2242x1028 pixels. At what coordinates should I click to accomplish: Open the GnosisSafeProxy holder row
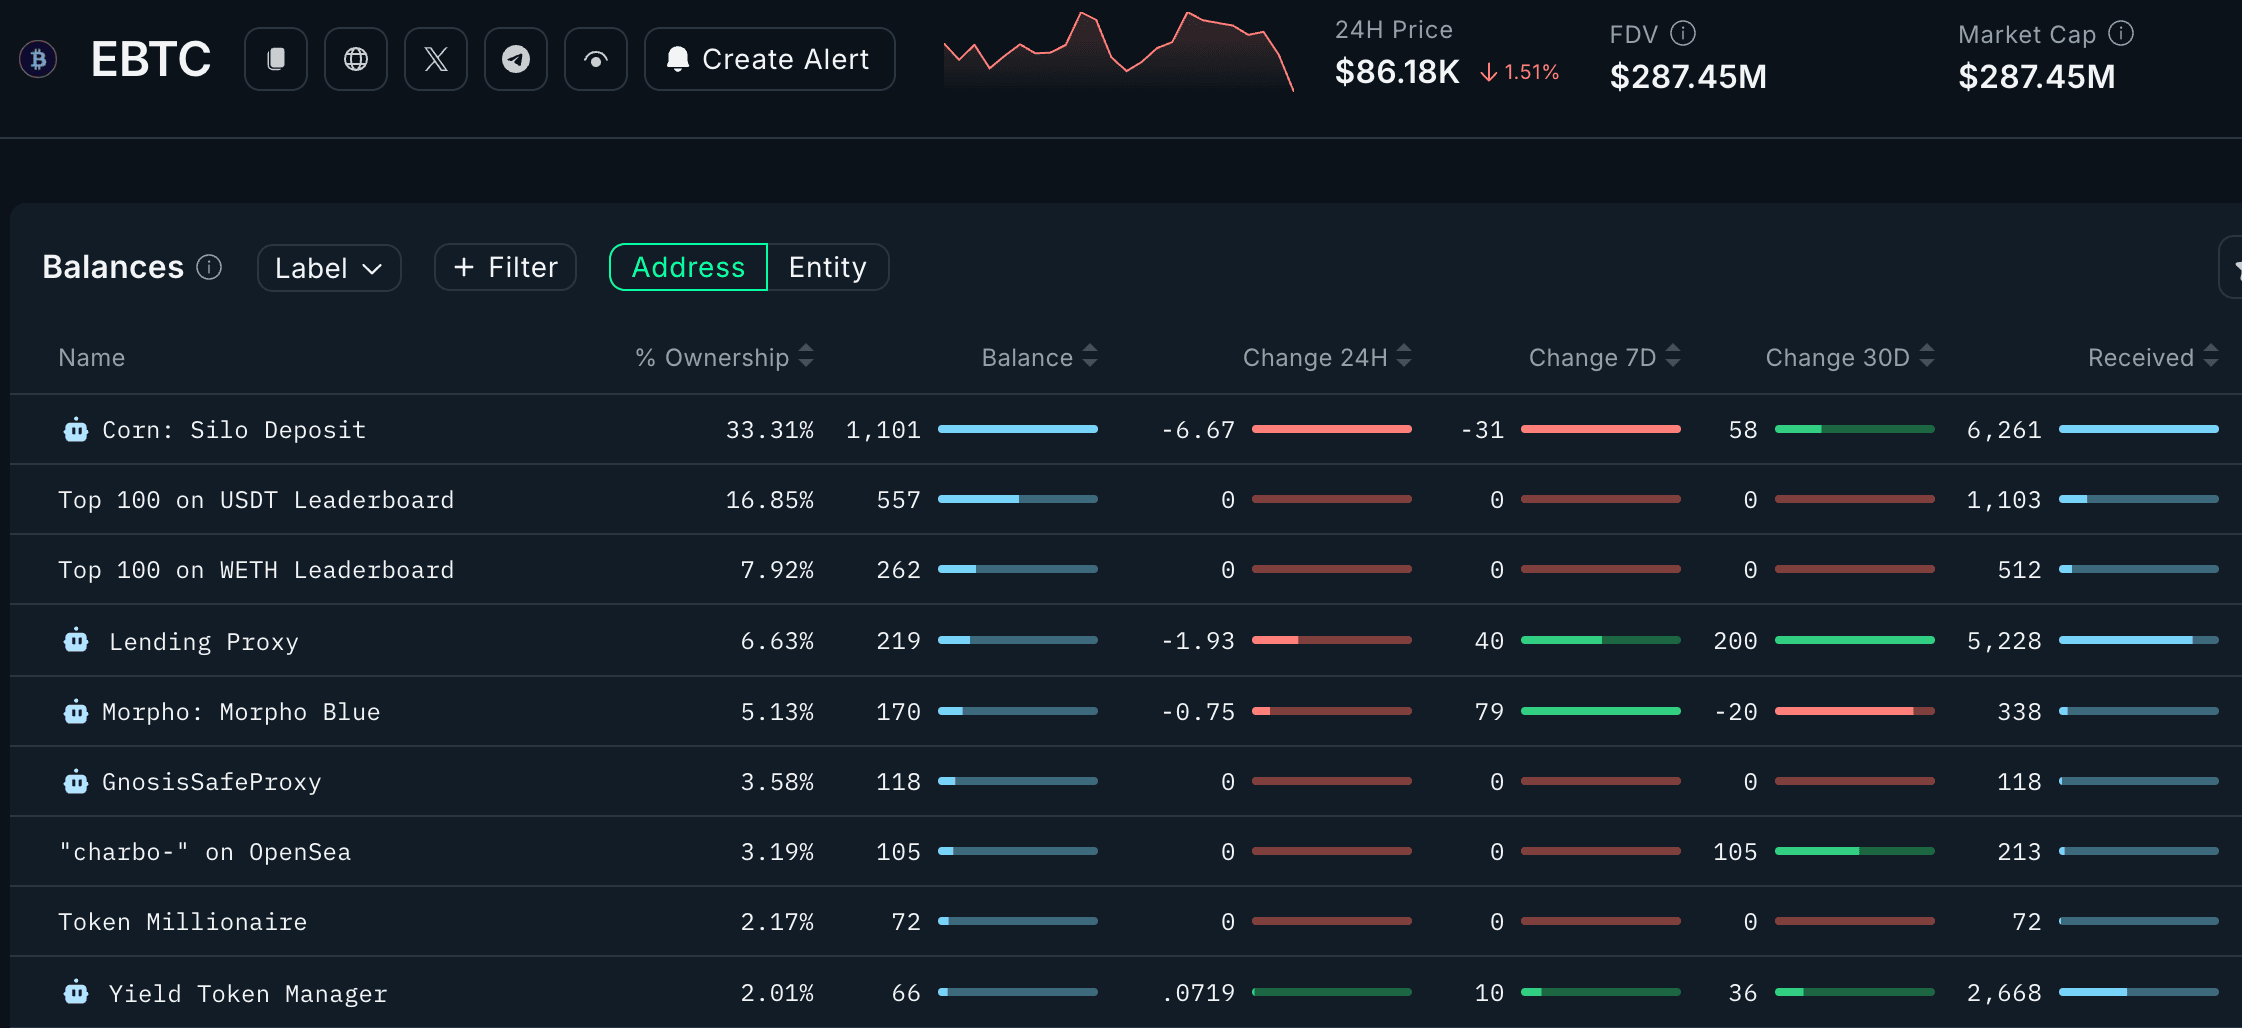click(x=212, y=781)
